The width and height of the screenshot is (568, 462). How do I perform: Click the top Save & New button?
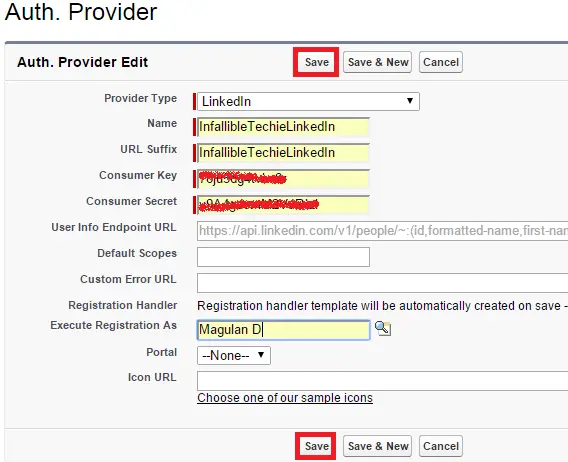[x=377, y=62]
